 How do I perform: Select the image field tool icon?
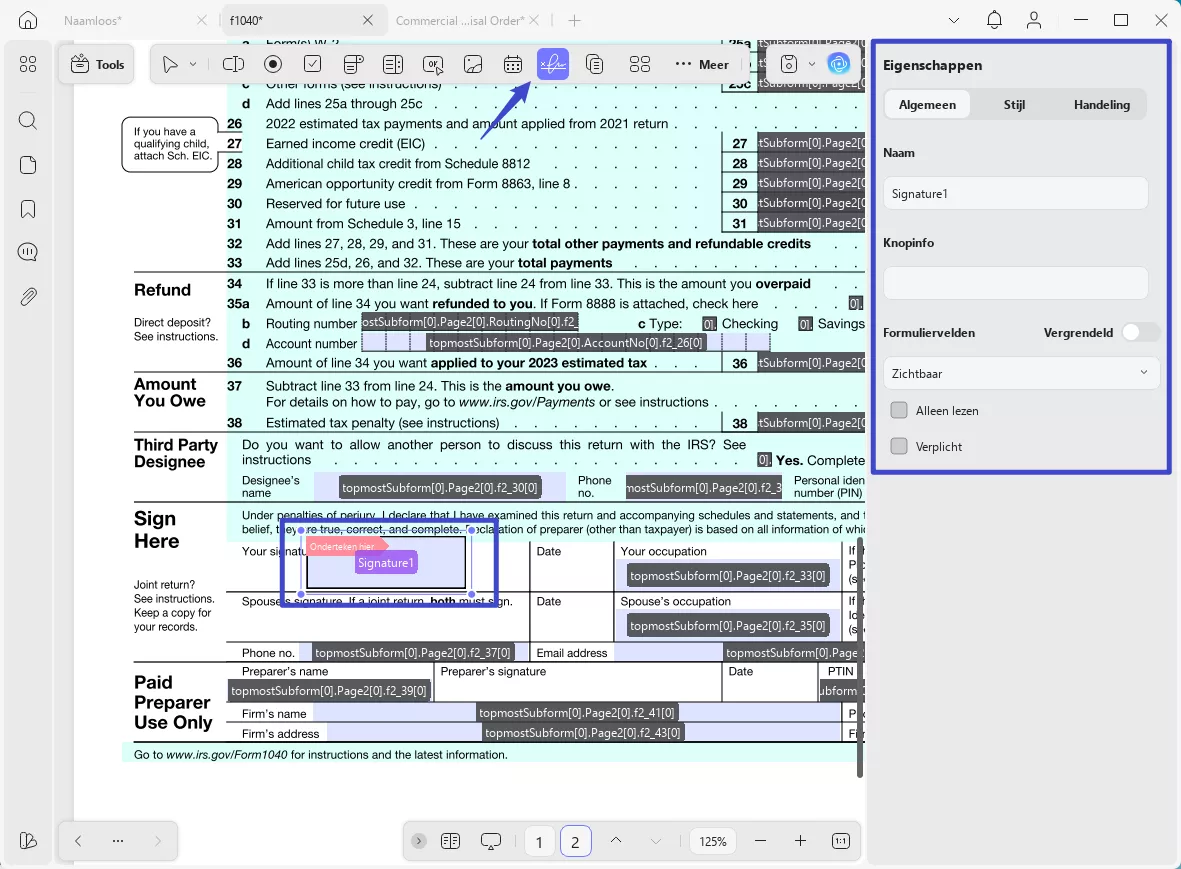pos(473,64)
